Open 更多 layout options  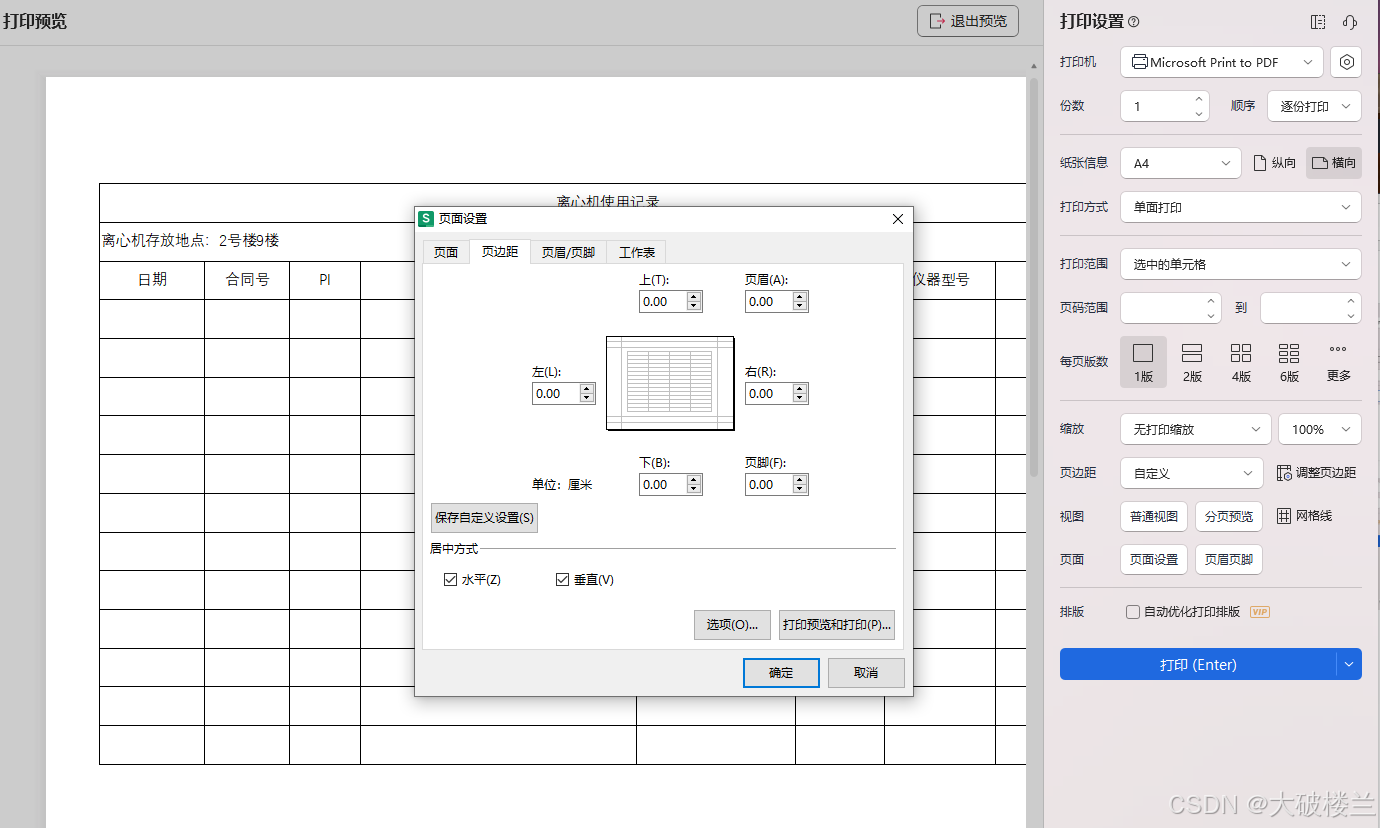click(1338, 362)
